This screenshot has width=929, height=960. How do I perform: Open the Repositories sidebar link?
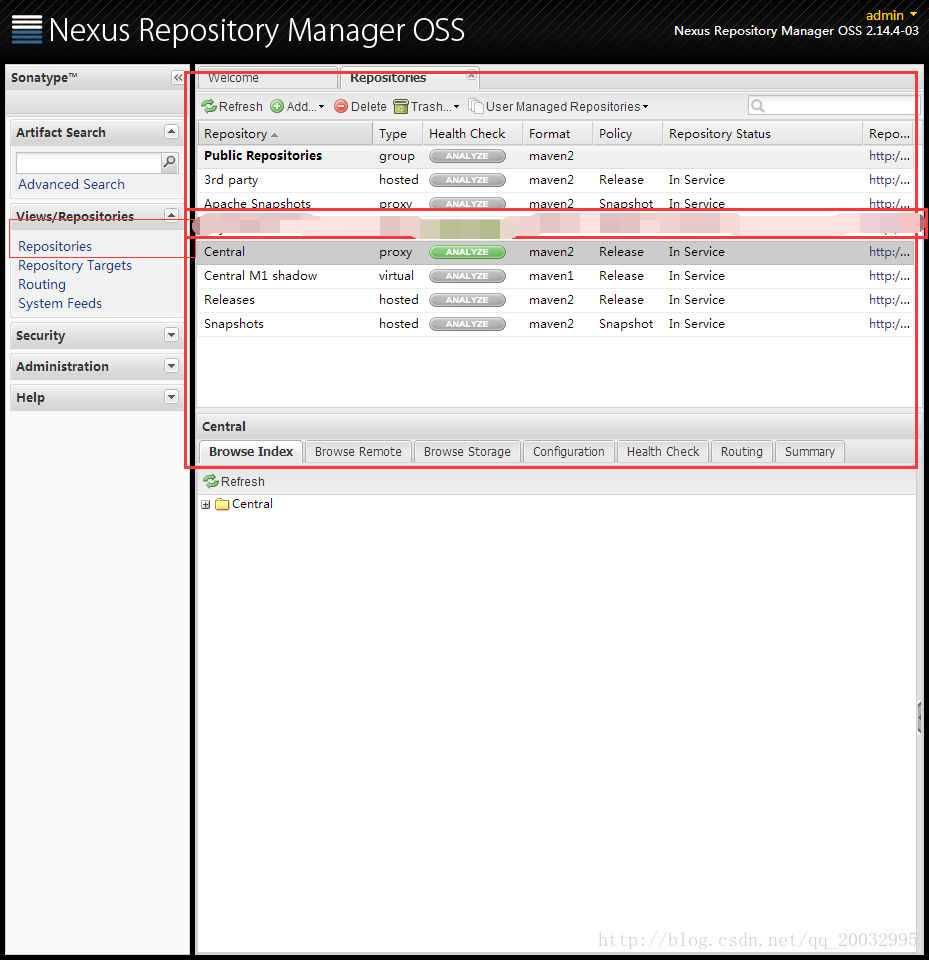[55, 246]
